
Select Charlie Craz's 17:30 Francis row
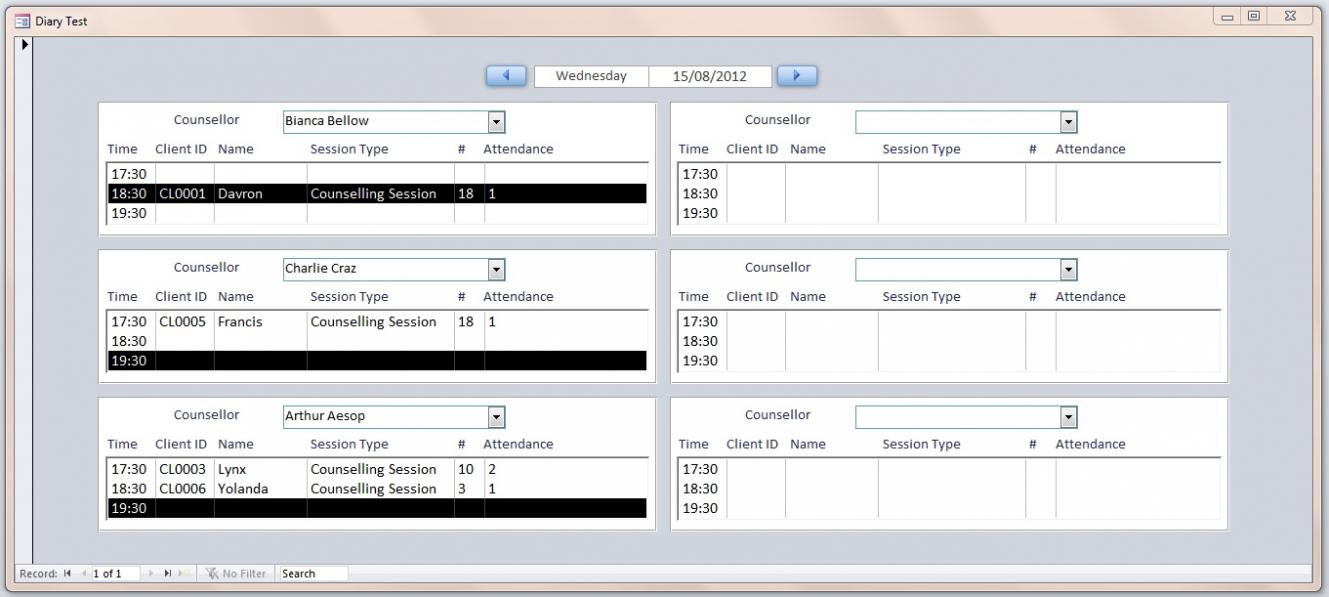(377, 322)
